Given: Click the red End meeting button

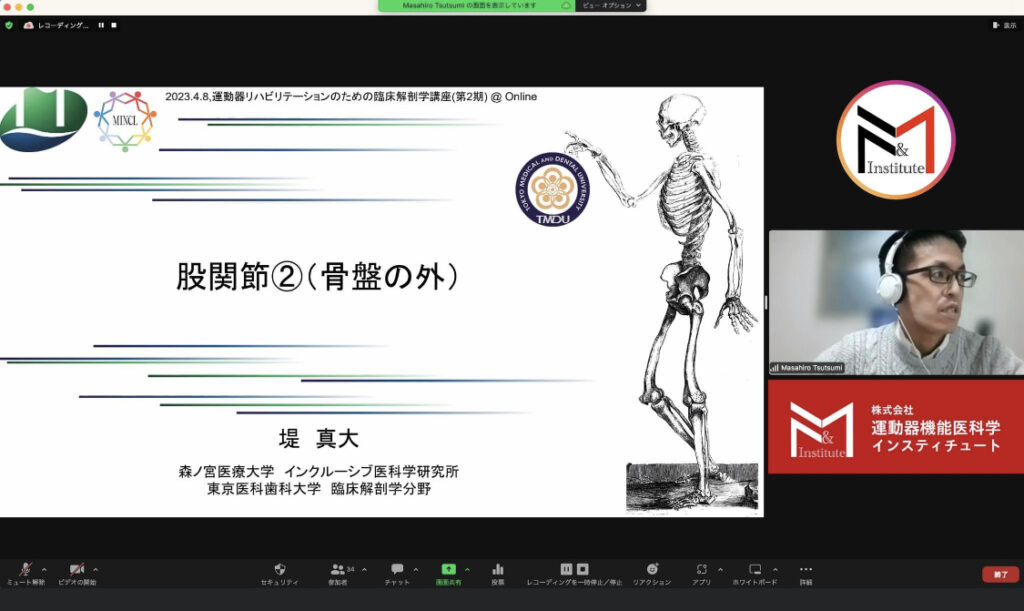Looking at the screenshot, I should coord(1000,574).
